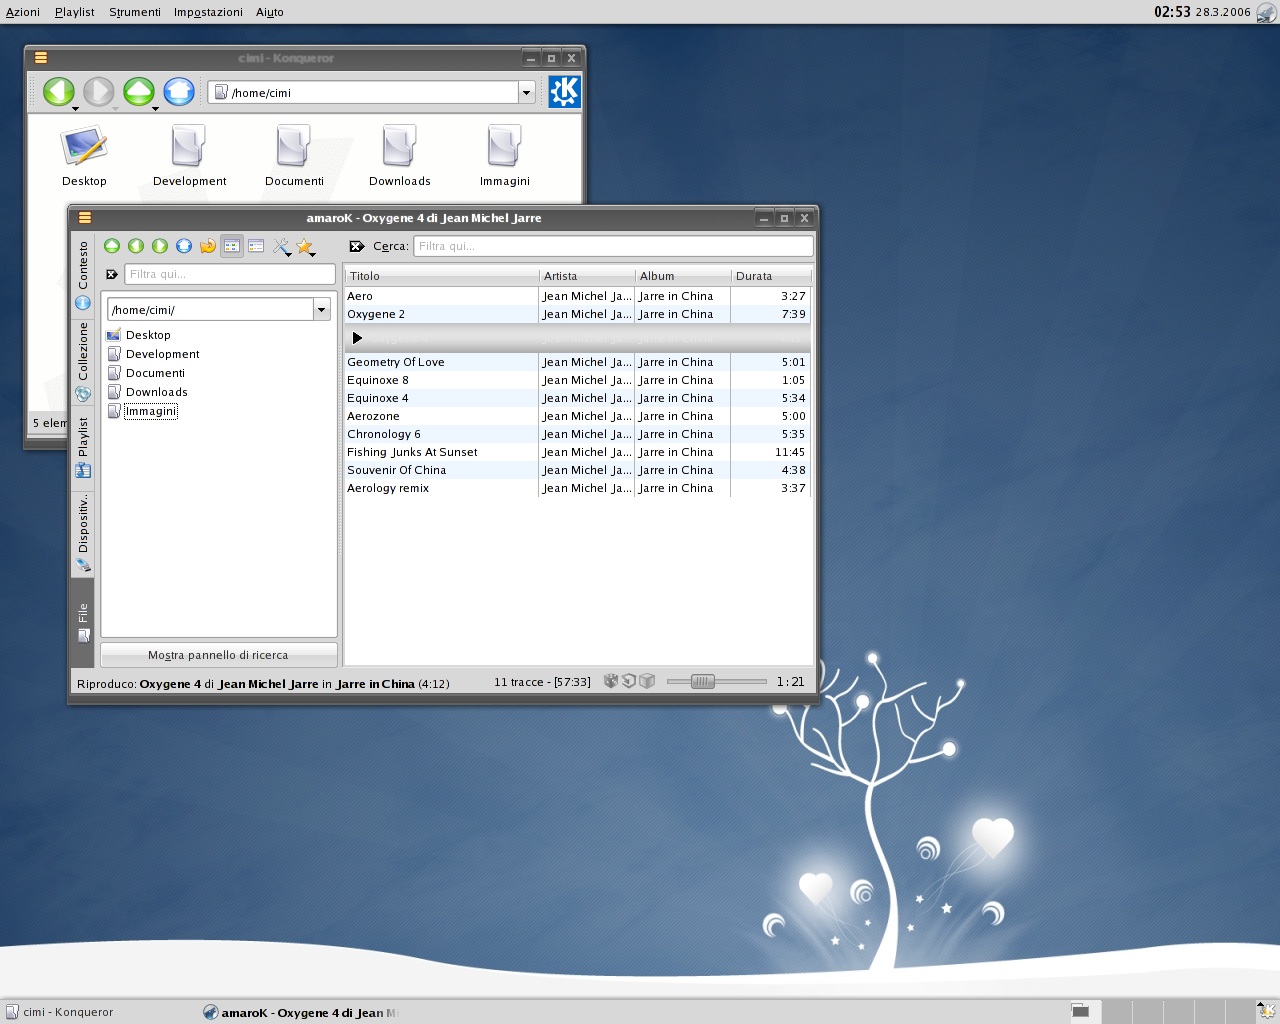Click the 02:53 clock in the top panel
The image size is (1280, 1024).
click(x=1172, y=12)
